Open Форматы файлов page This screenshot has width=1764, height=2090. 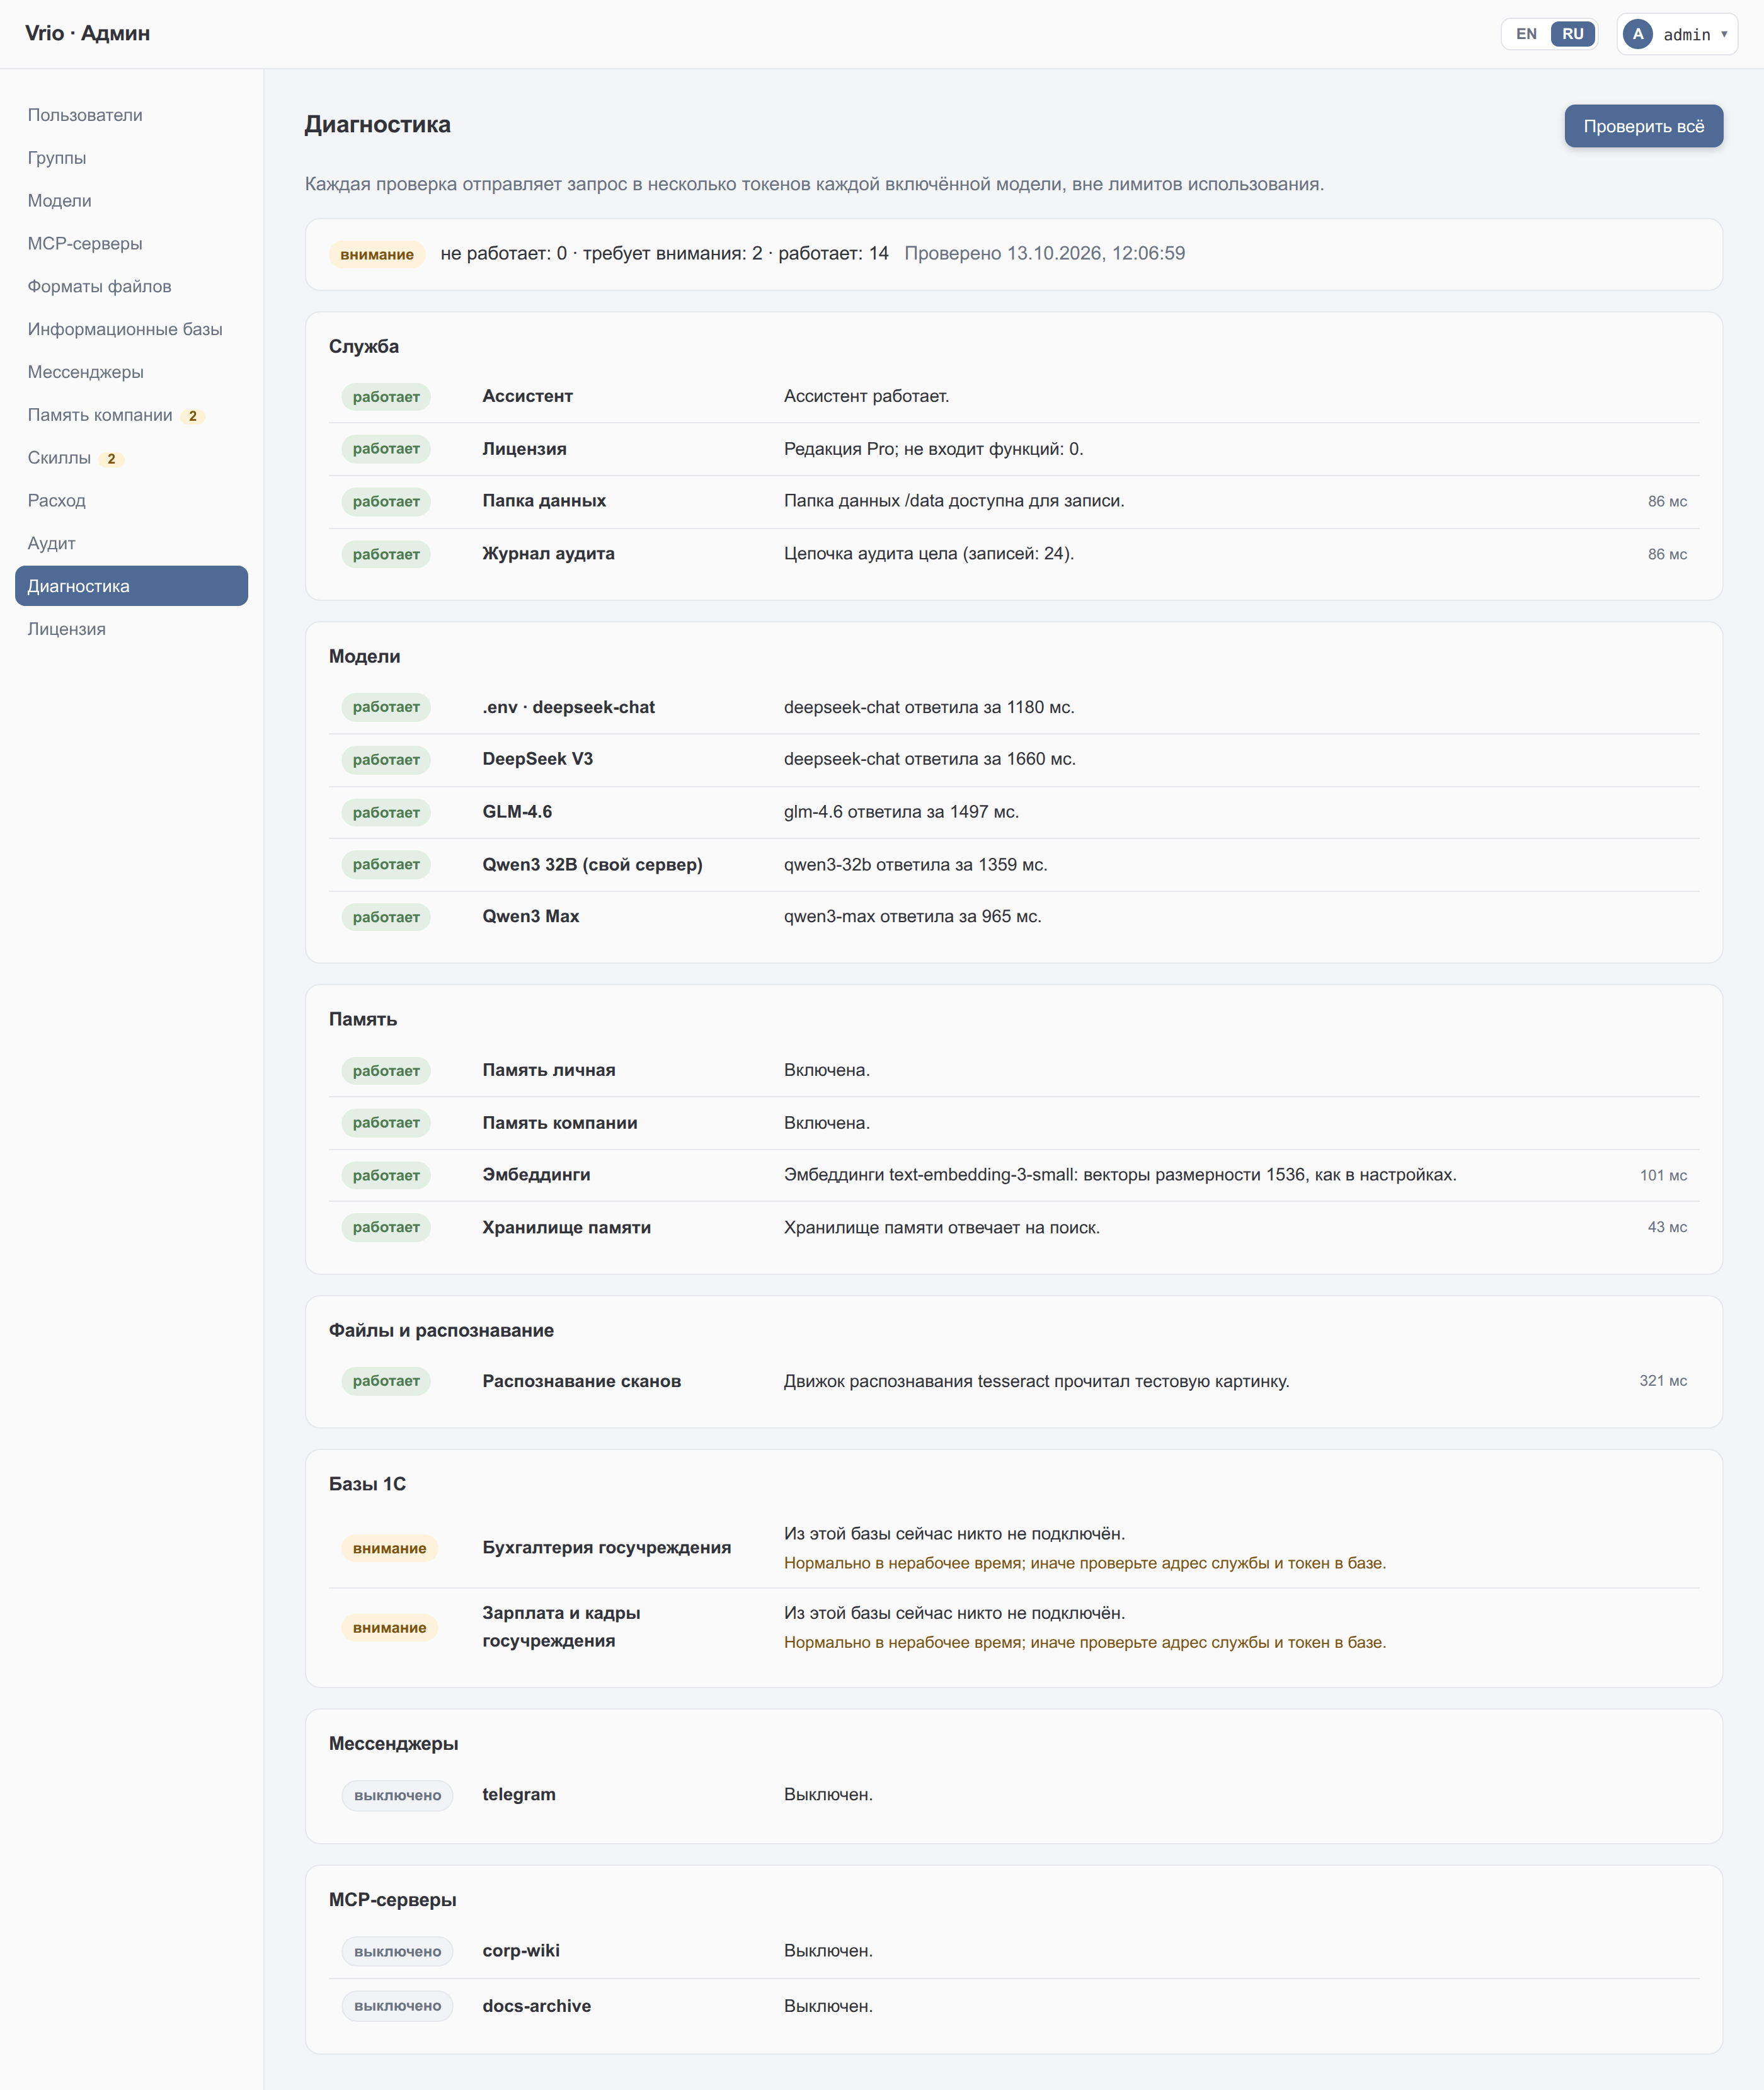131,286
